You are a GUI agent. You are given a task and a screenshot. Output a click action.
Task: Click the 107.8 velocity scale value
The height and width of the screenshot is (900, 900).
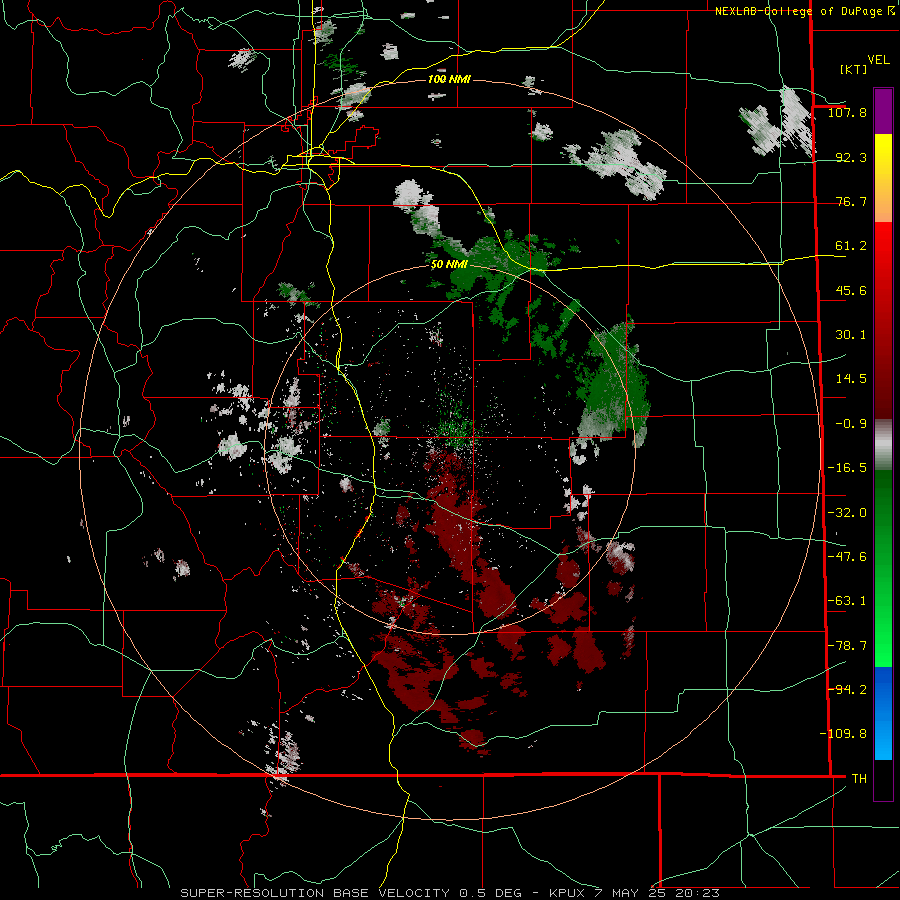pos(847,112)
